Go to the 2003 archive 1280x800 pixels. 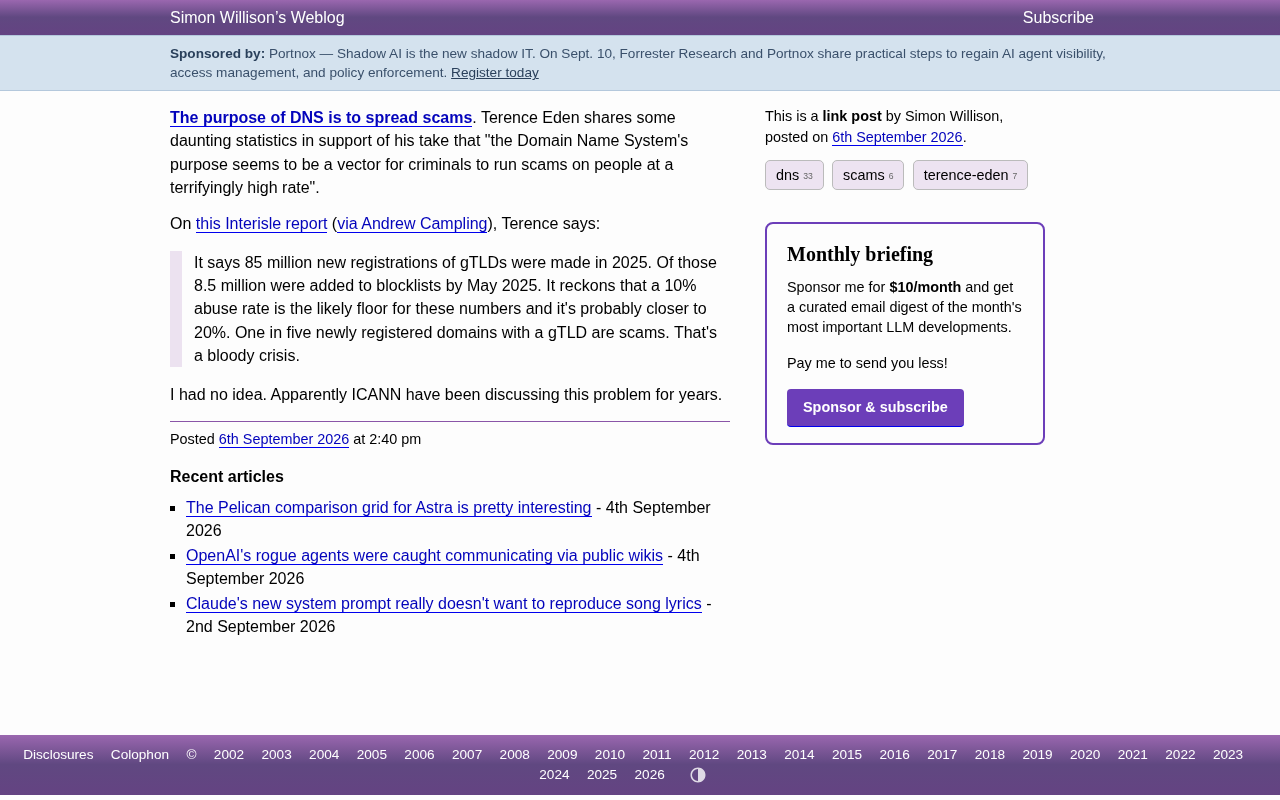[x=277, y=755]
